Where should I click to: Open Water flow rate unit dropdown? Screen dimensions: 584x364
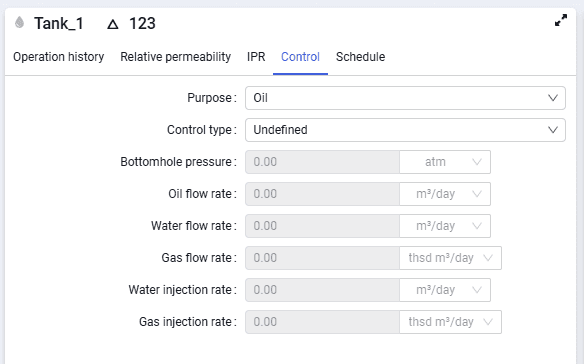(x=445, y=226)
